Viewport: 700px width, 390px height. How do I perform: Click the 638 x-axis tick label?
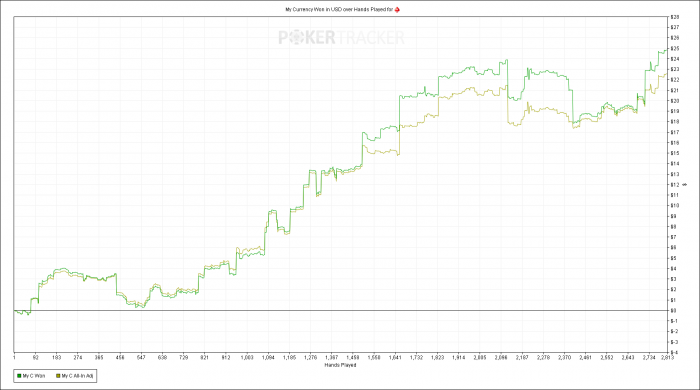(x=162, y=357)
